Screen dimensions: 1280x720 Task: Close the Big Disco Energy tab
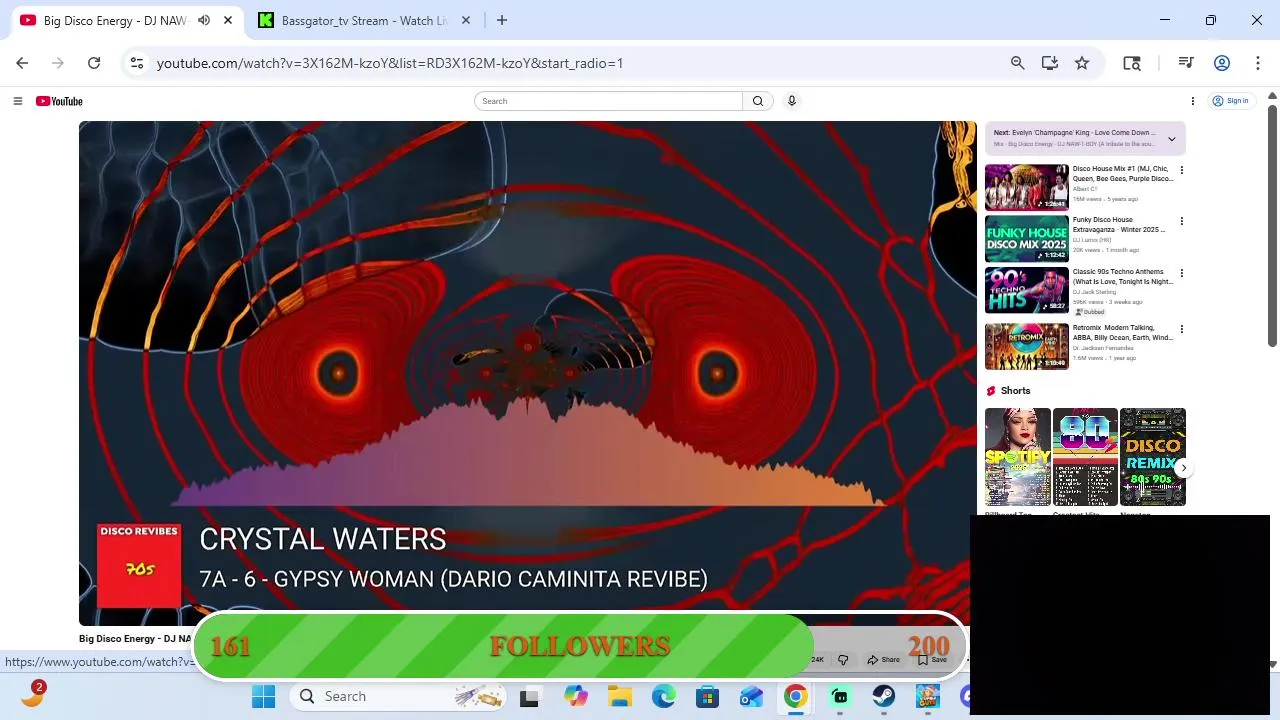[228, 20]
